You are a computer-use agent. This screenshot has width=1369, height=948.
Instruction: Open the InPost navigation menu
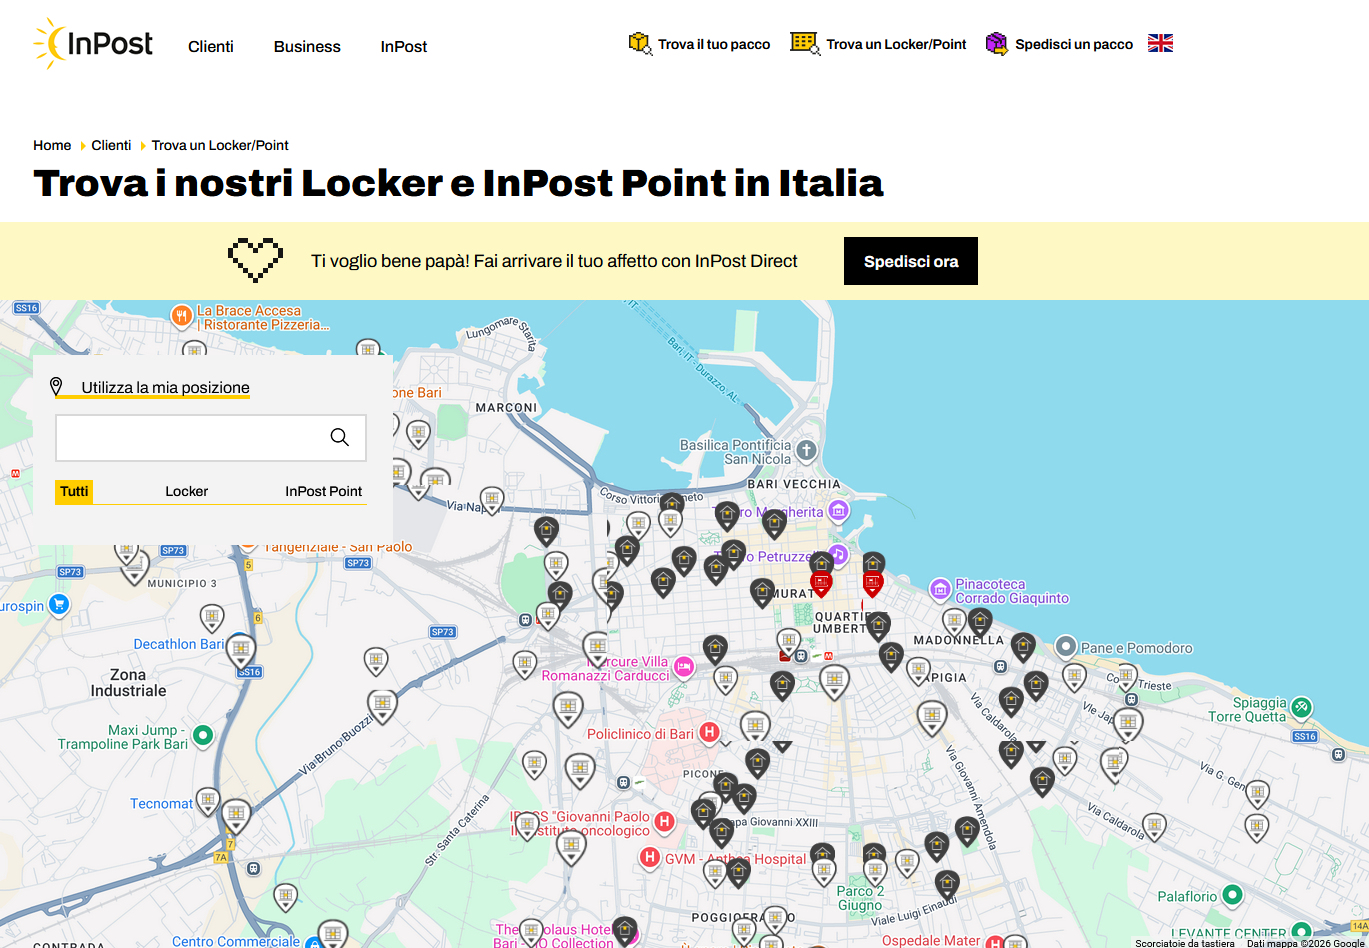404,46
